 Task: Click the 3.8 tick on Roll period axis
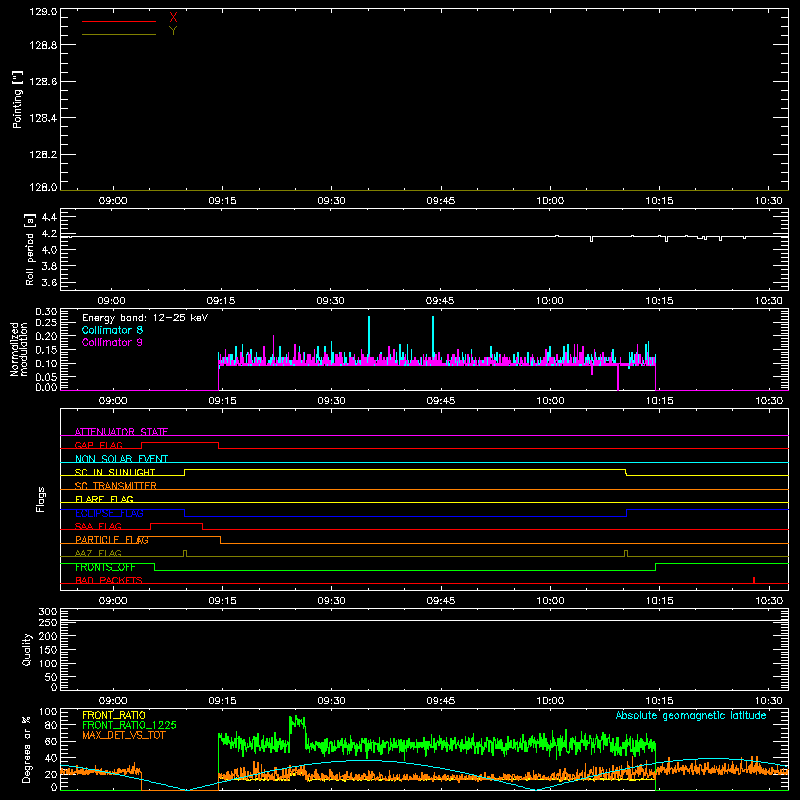(49, 266)
